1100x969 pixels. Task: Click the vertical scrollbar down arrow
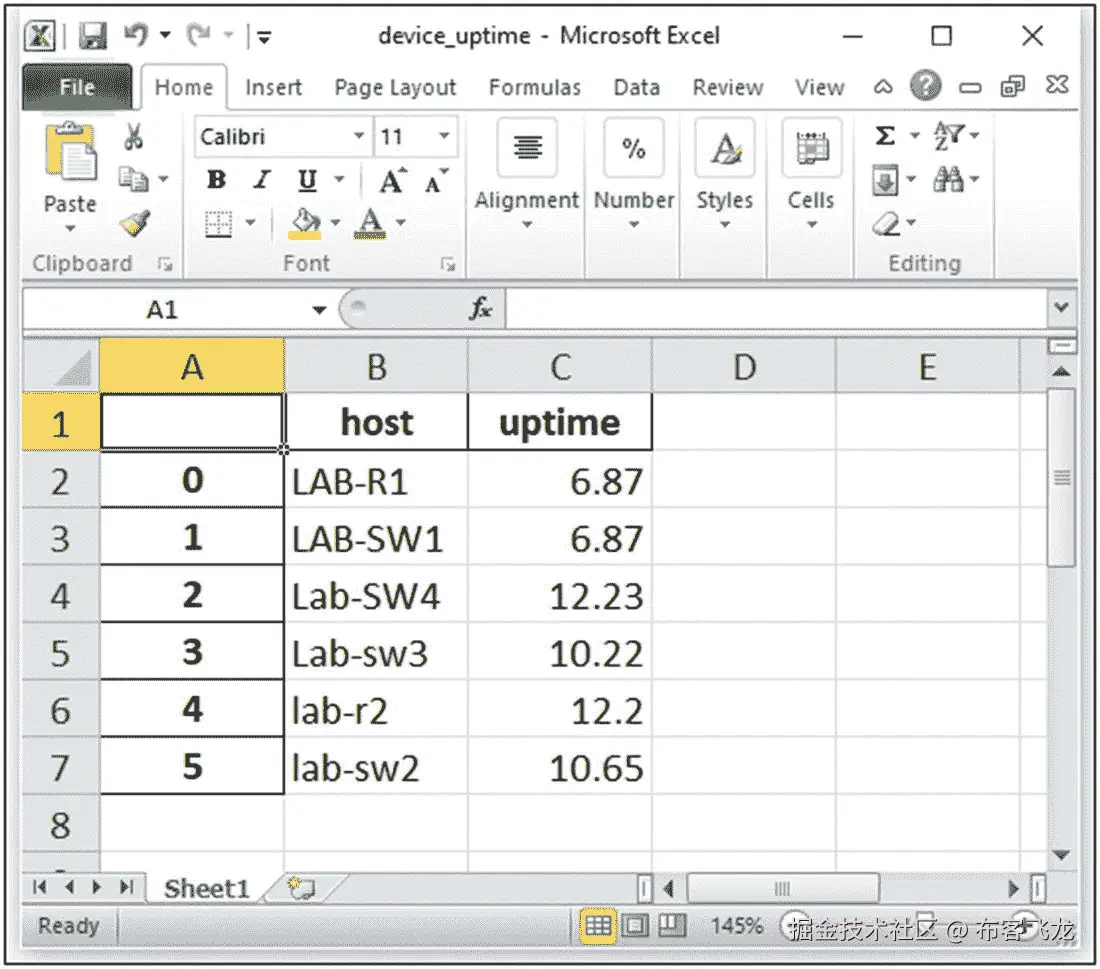pos(1061,855)
